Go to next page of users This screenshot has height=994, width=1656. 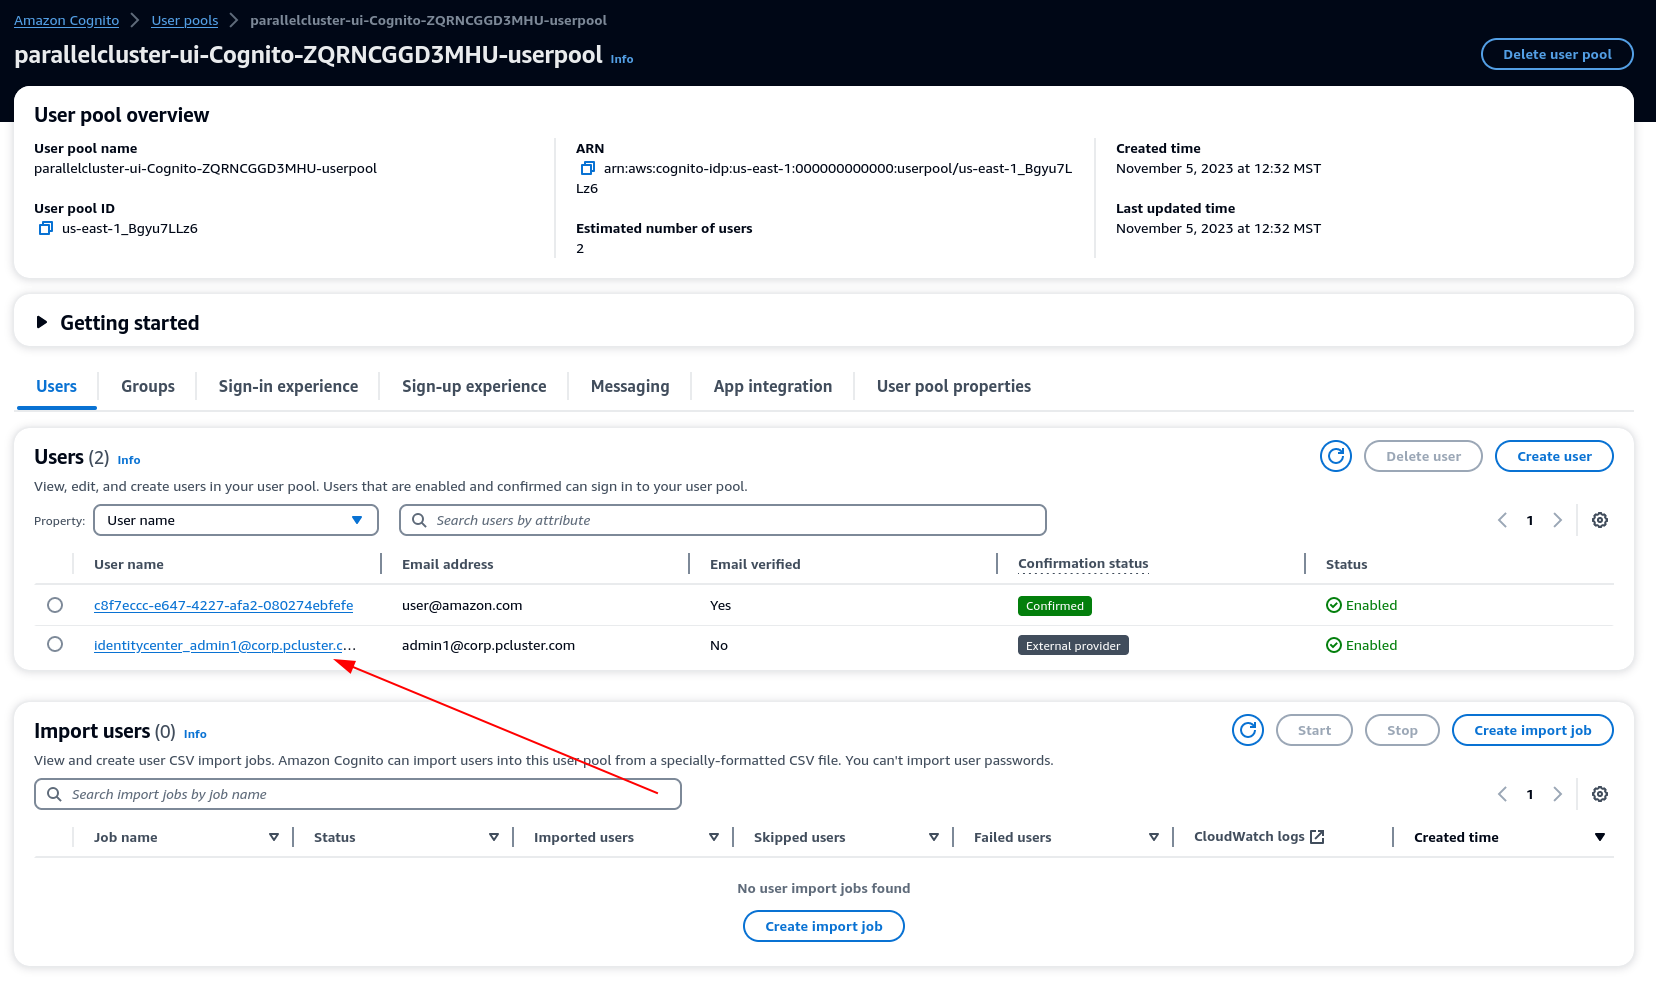point(1557,520)
